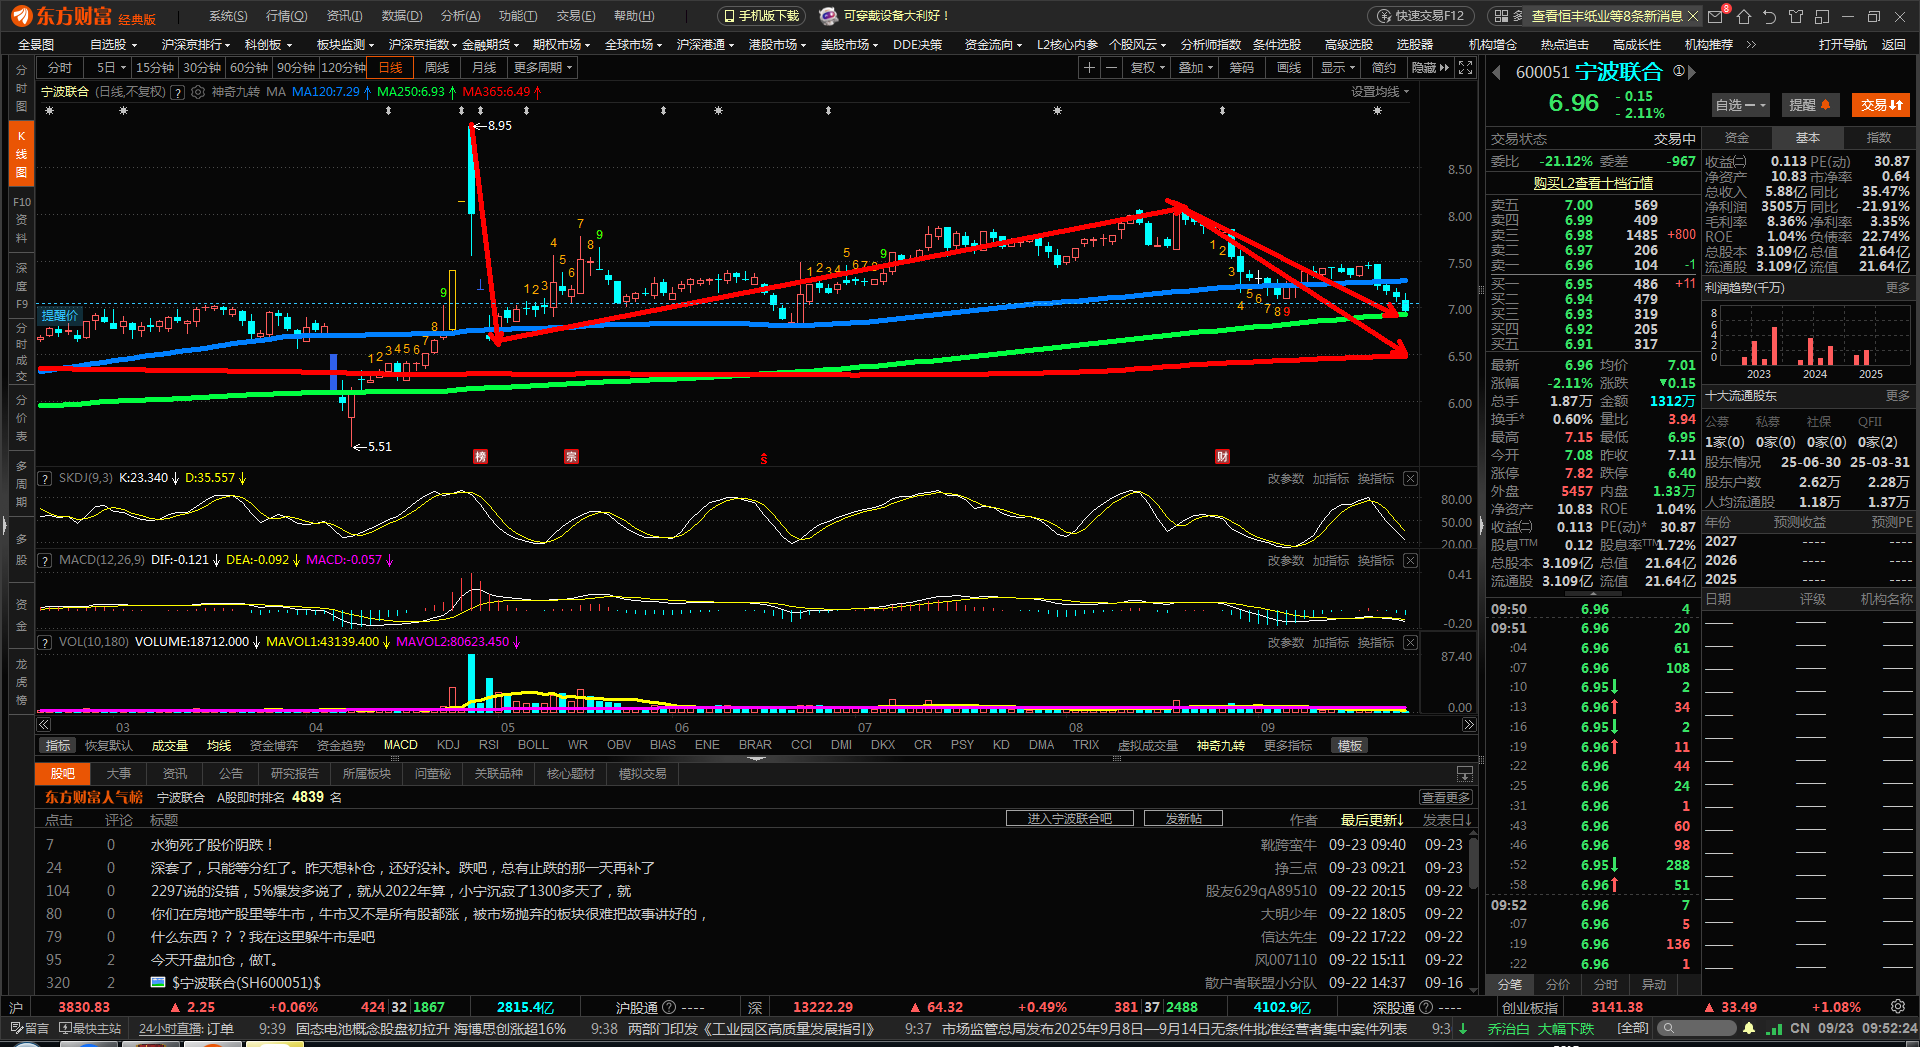
Task: Open 购买L2查看十档行情 link
Action: [x=1593, y=183]
